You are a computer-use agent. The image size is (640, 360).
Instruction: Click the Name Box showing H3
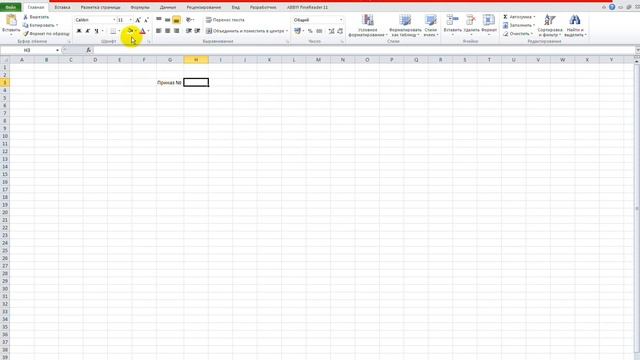tap(27, 50)
